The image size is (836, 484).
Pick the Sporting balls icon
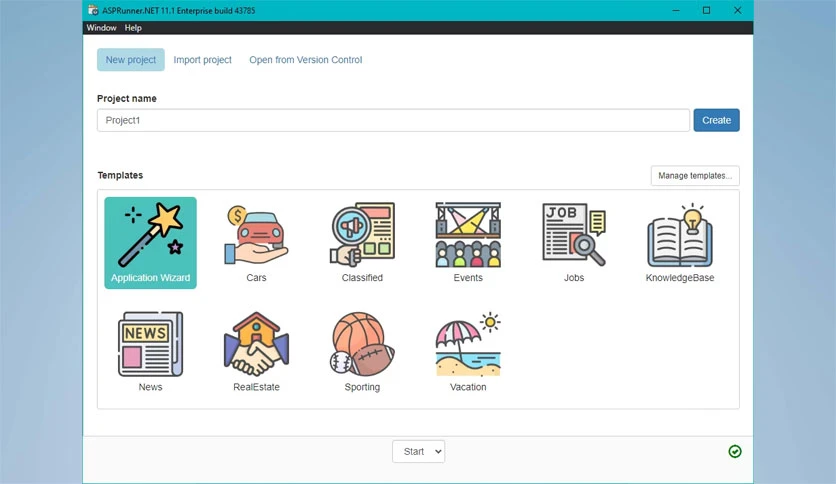click(362, 344)
